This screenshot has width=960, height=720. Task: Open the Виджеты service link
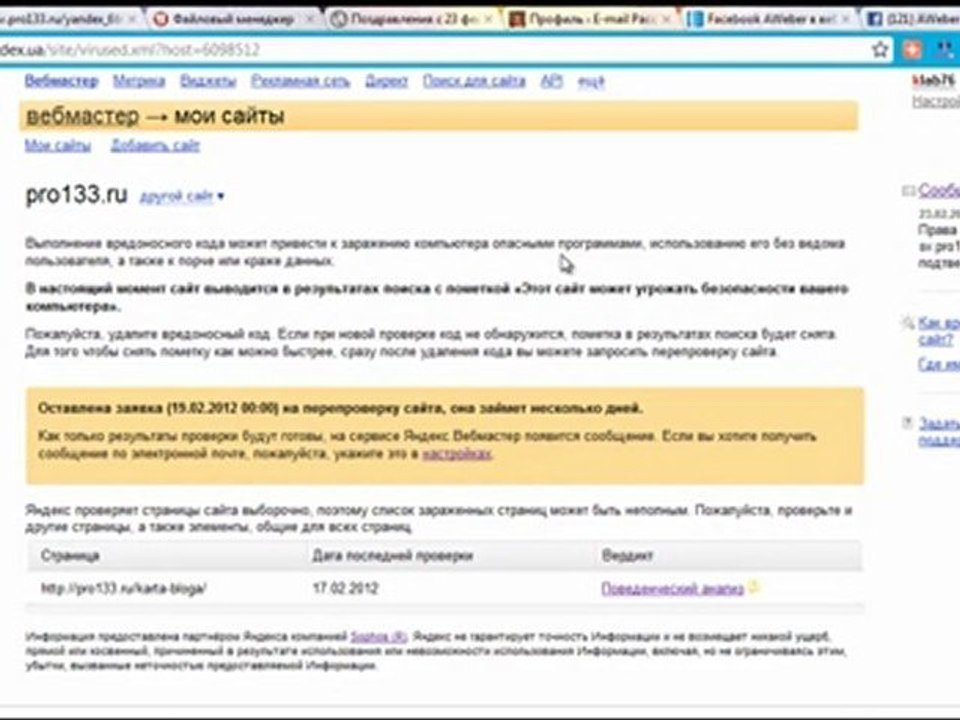(x=208, y=81)
